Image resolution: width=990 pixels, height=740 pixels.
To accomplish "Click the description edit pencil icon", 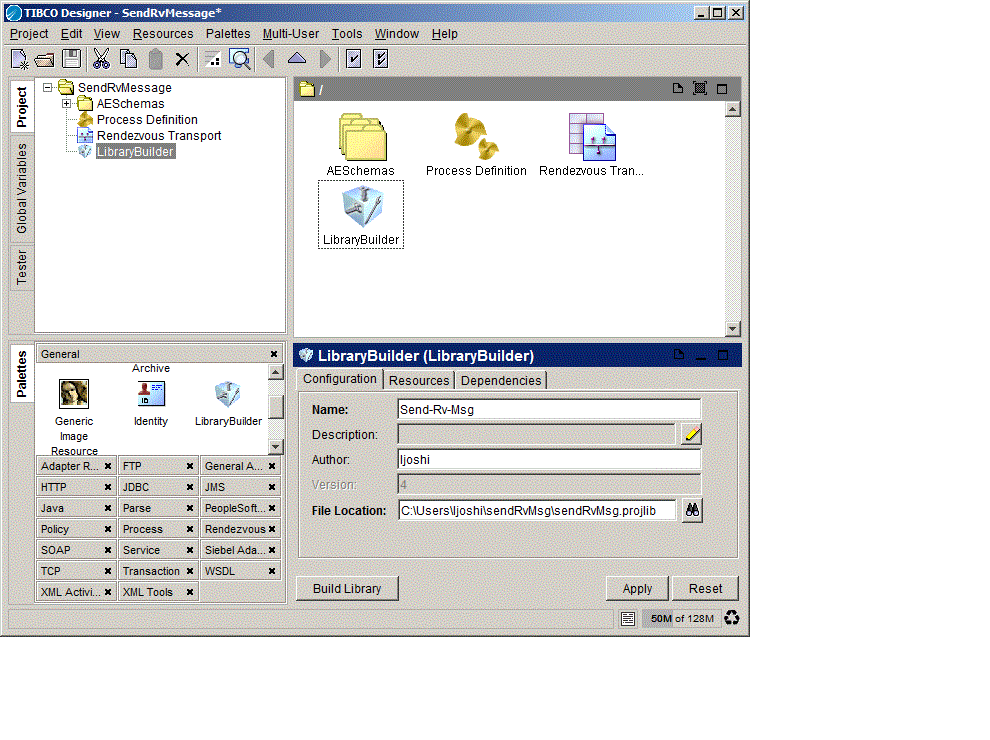I will pos(692,434).
